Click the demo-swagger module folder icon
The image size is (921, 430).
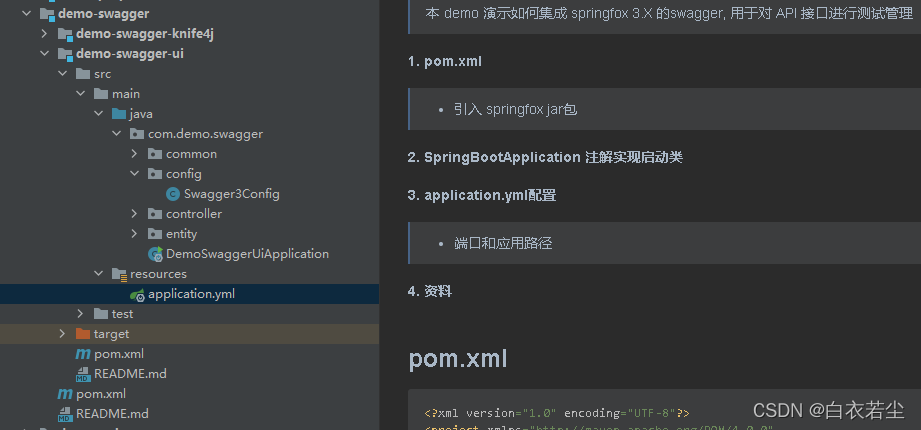(x=48, y=14)
